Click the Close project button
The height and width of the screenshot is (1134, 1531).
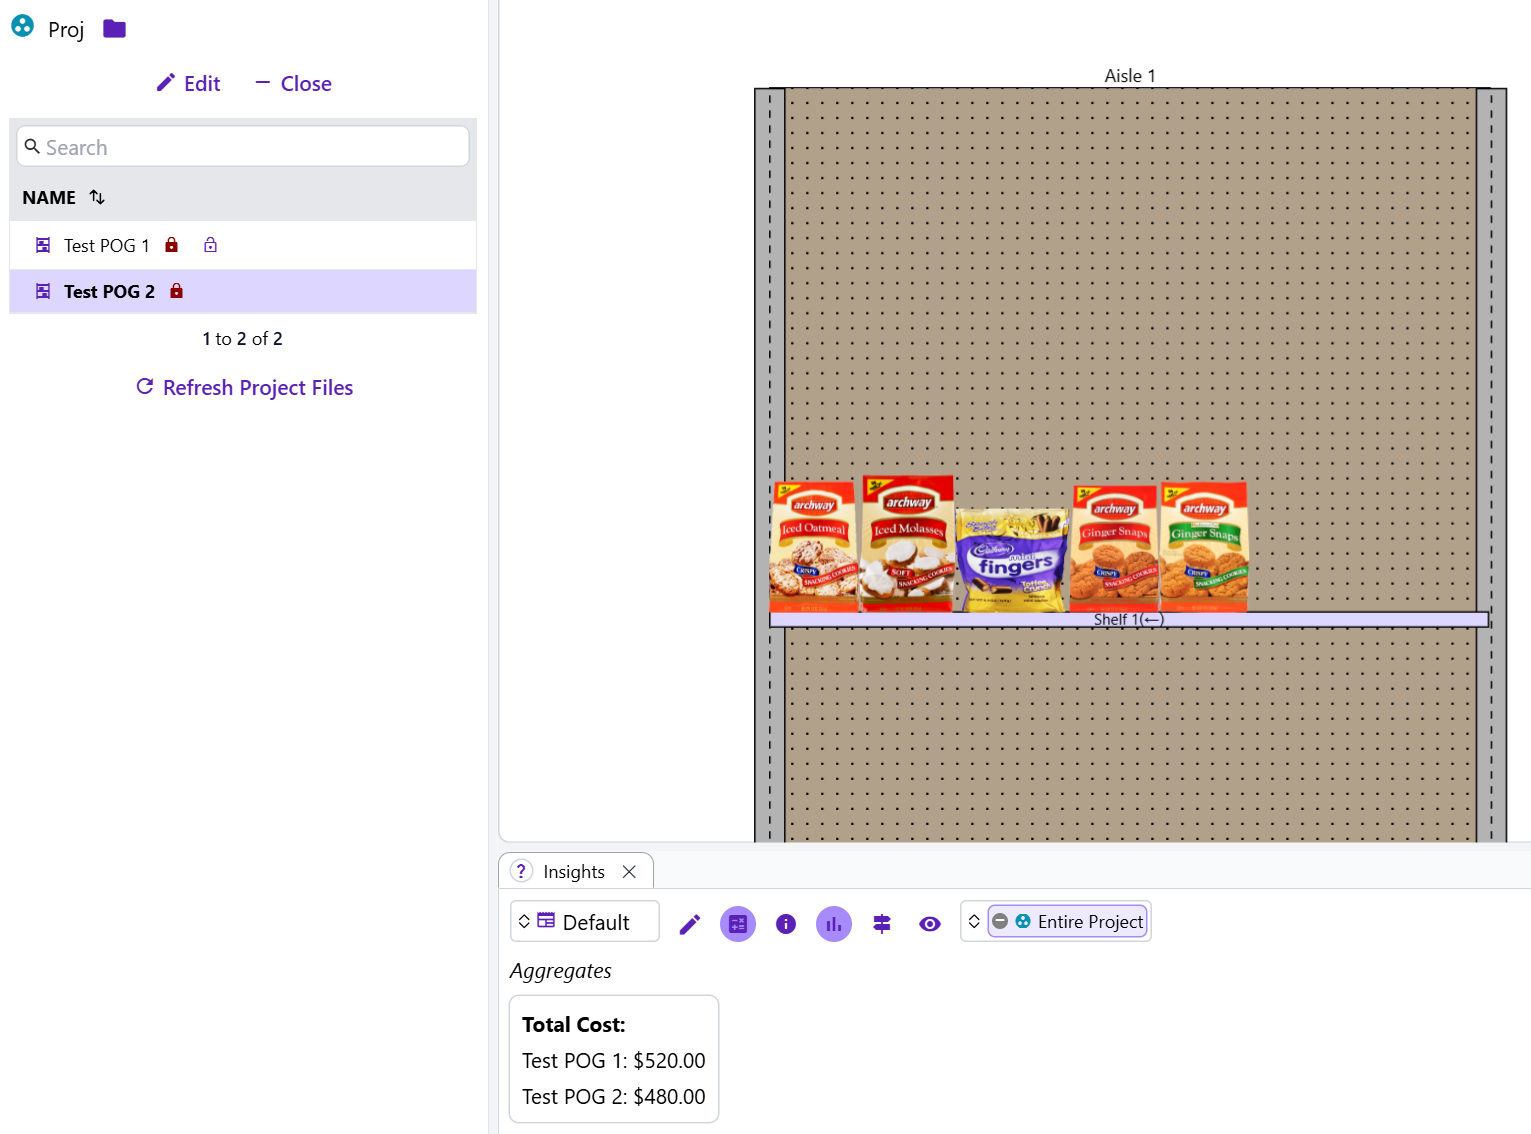coord(293,84)
